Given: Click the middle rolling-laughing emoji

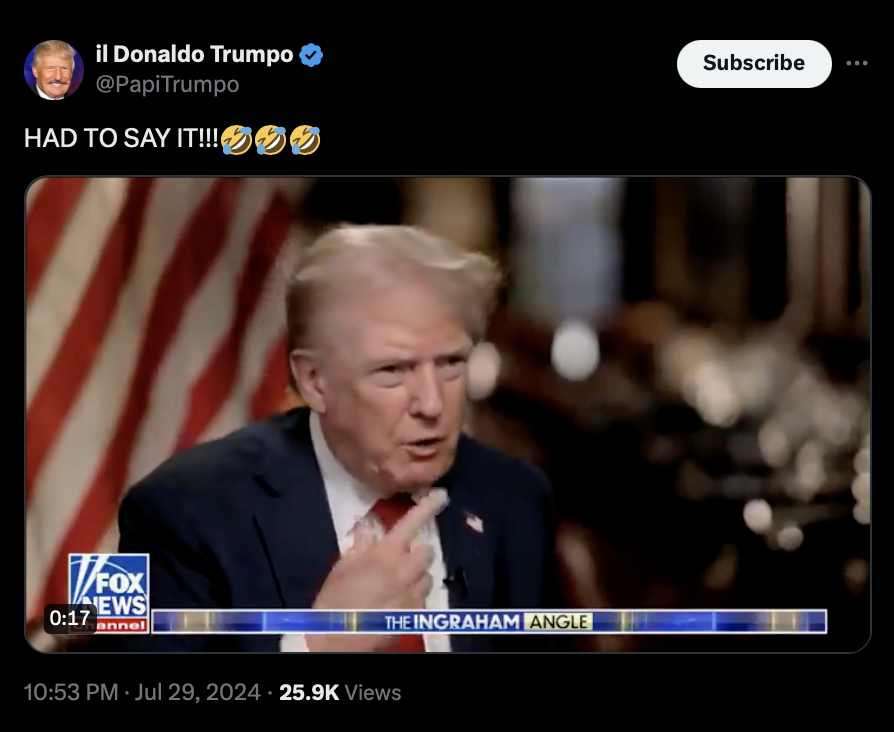Looking at the screenshot, I should point(270,140).
